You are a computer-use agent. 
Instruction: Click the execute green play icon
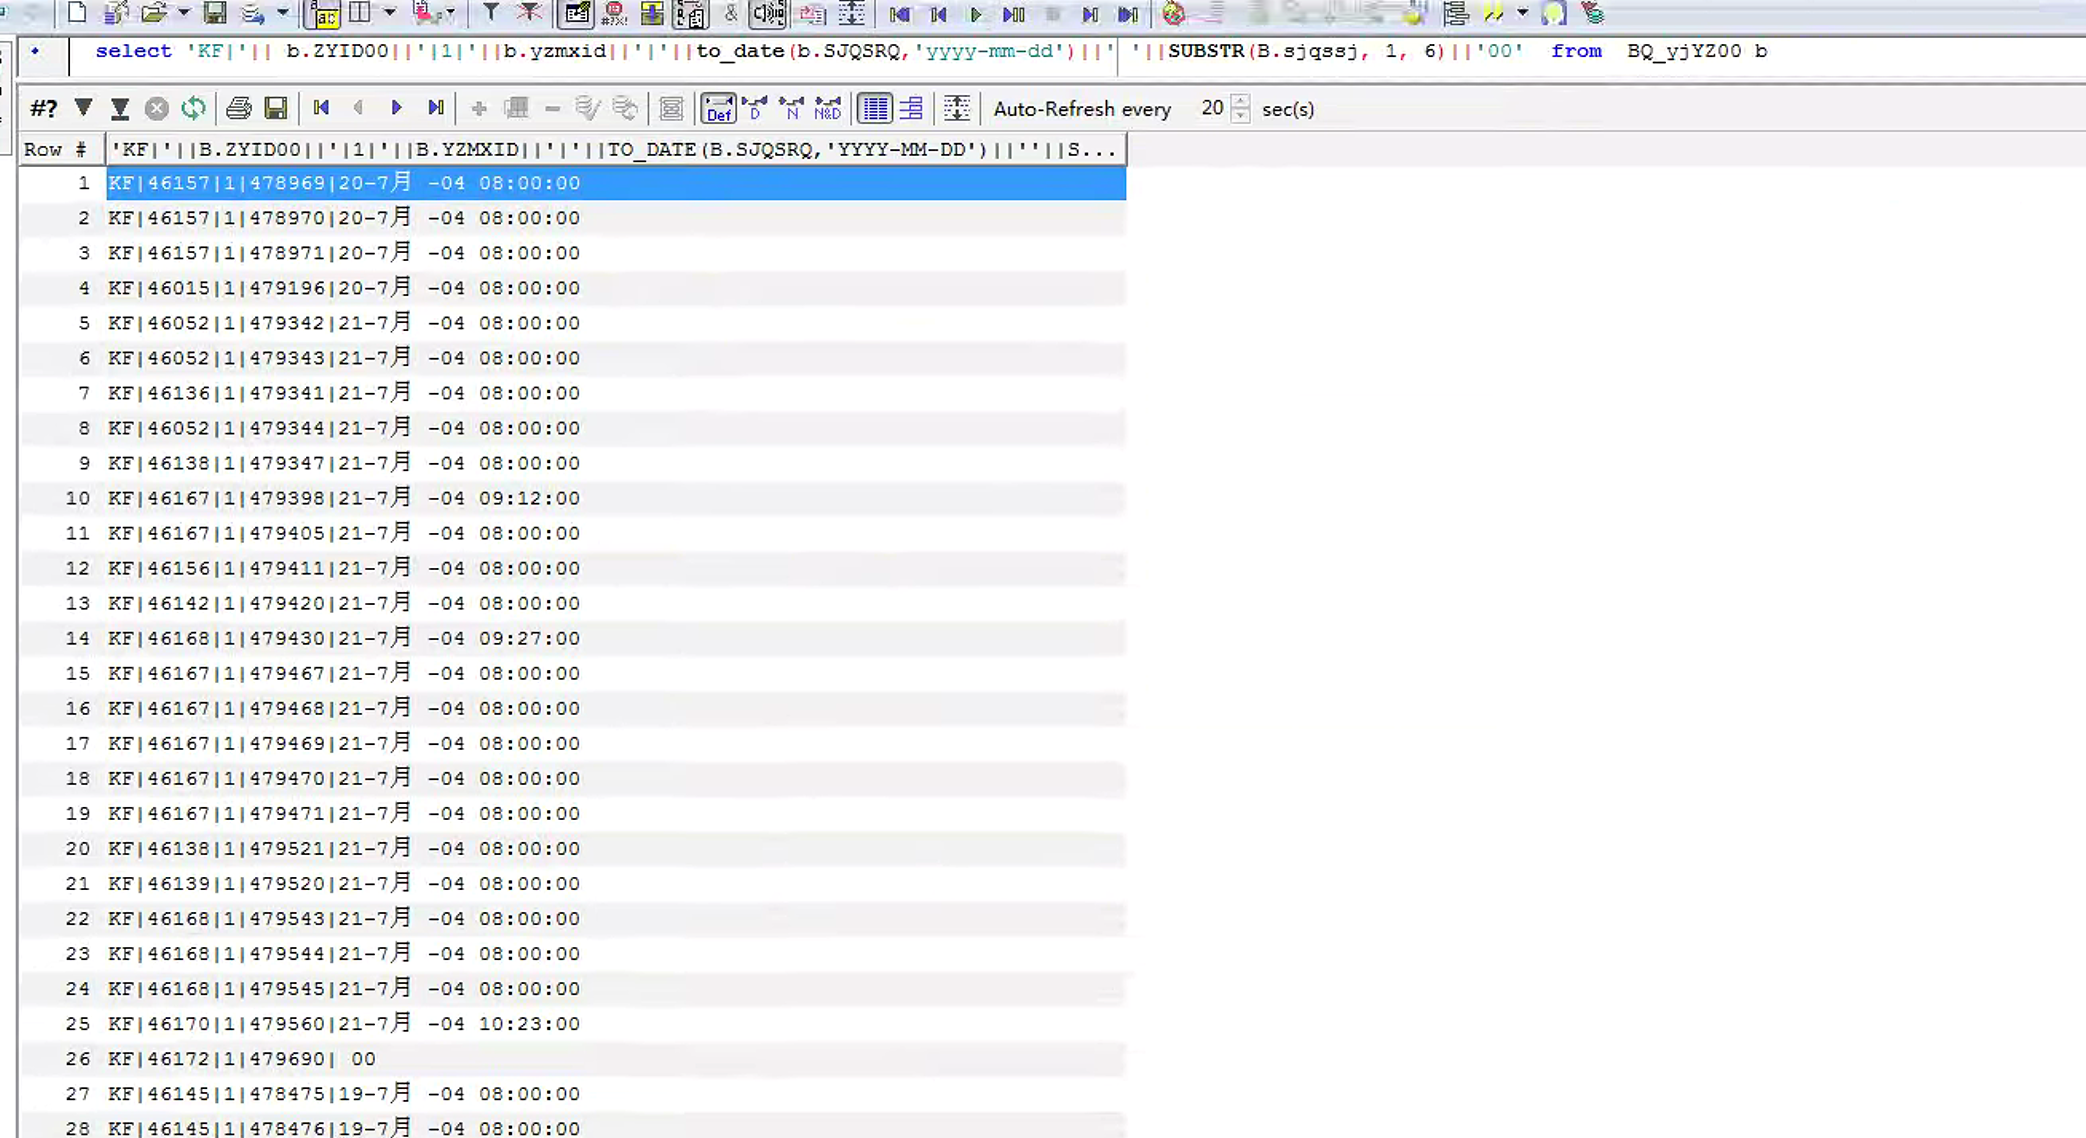[x=976, y=14]
